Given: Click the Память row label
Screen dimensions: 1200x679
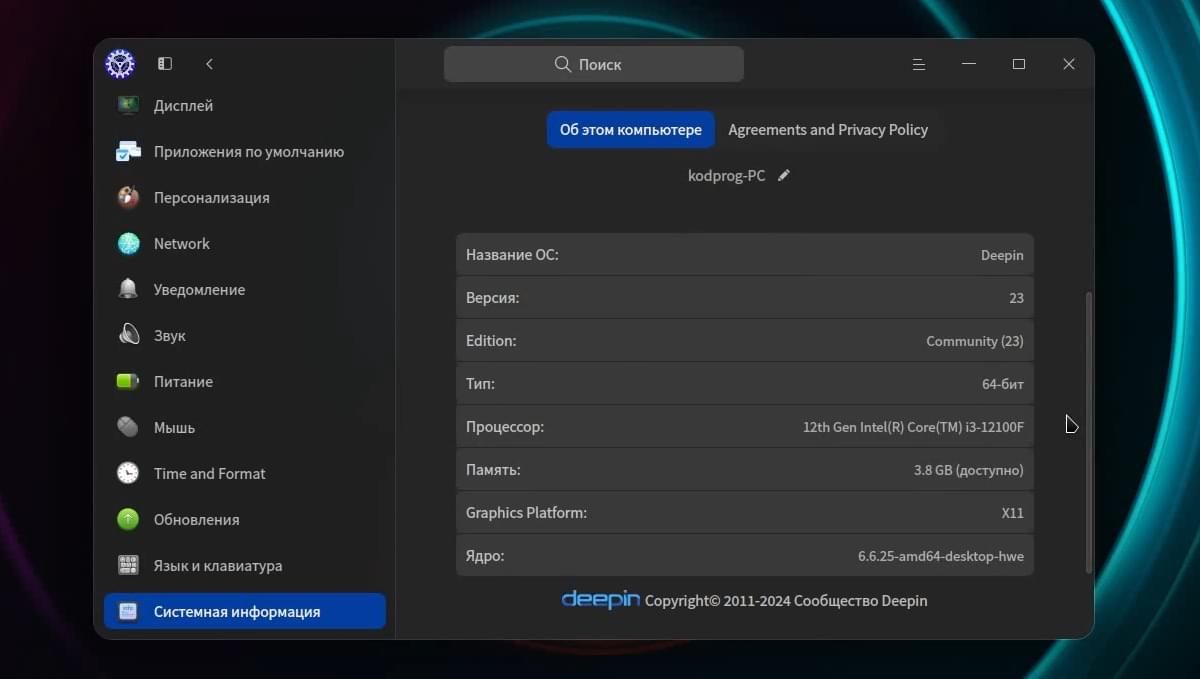Looking at the screenshot, I should tap(493, 469).
